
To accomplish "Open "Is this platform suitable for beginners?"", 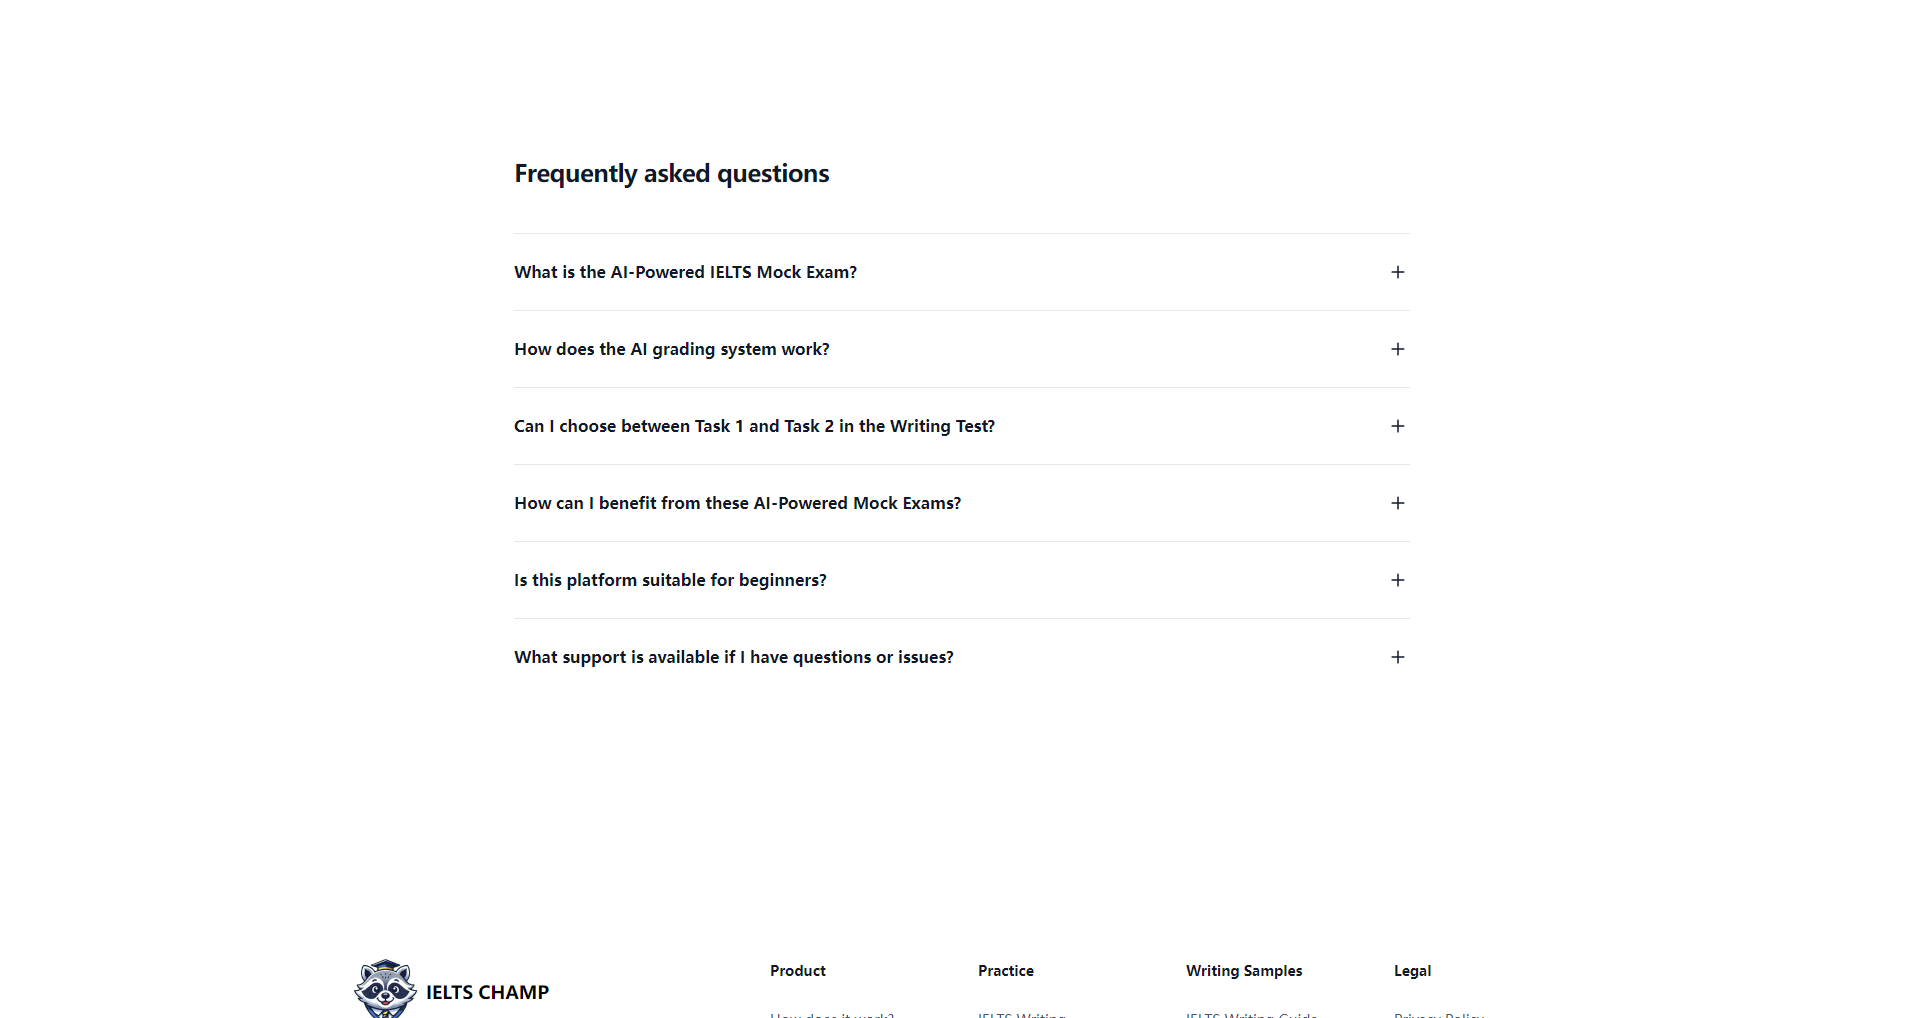I will click(x=670, y=580).
